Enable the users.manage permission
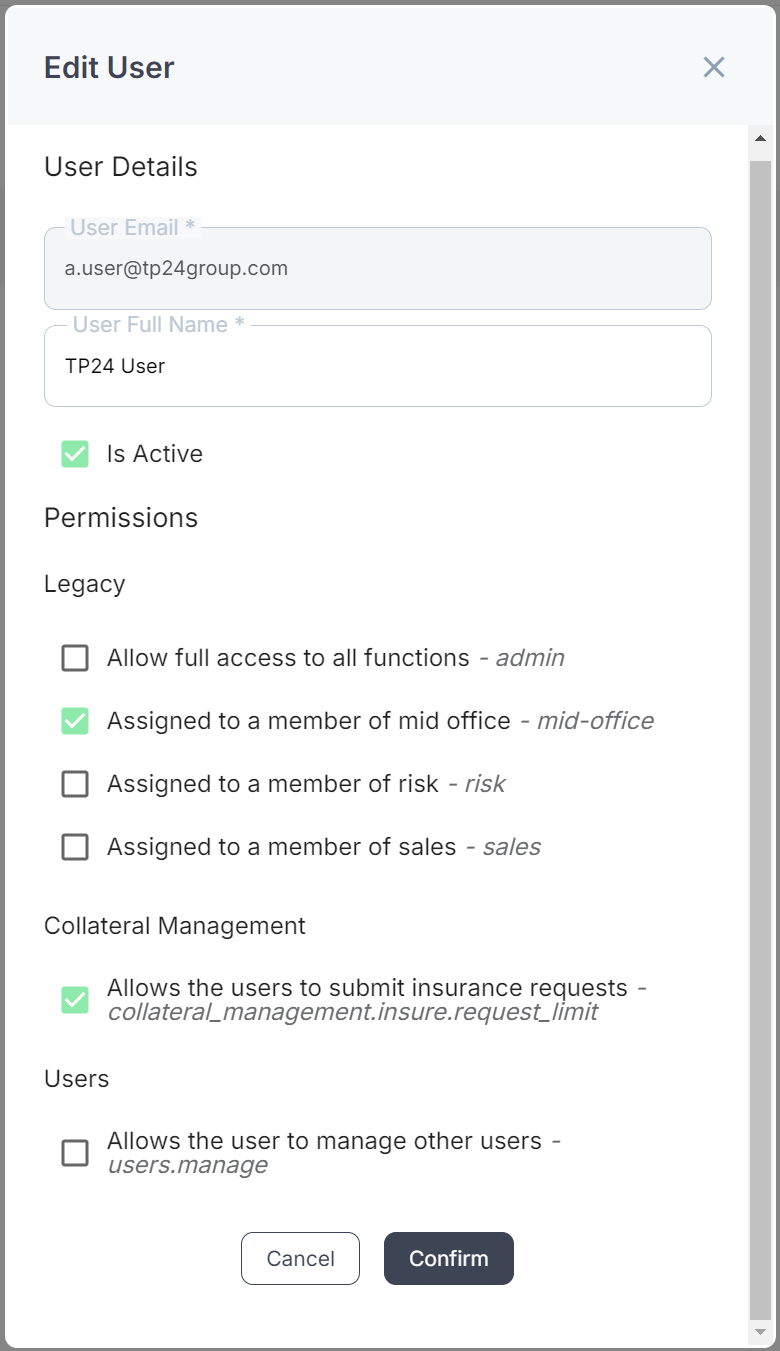Viewport: 780px width, 1351px height. coord(74,1152)
